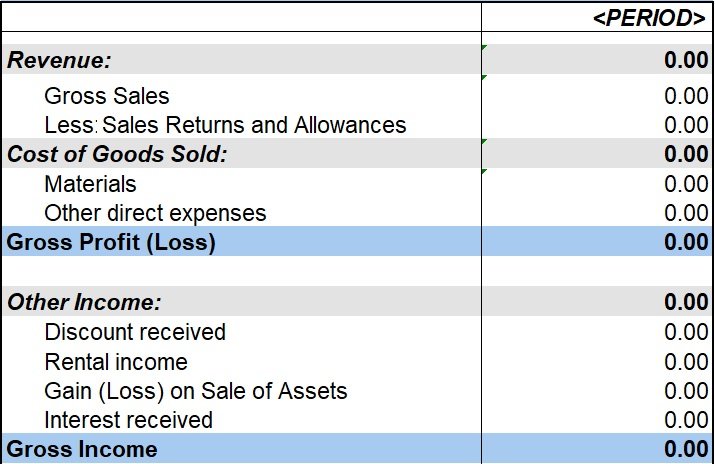Select the Gain (Loss) on Sale of Assets label

pos(196,391)
